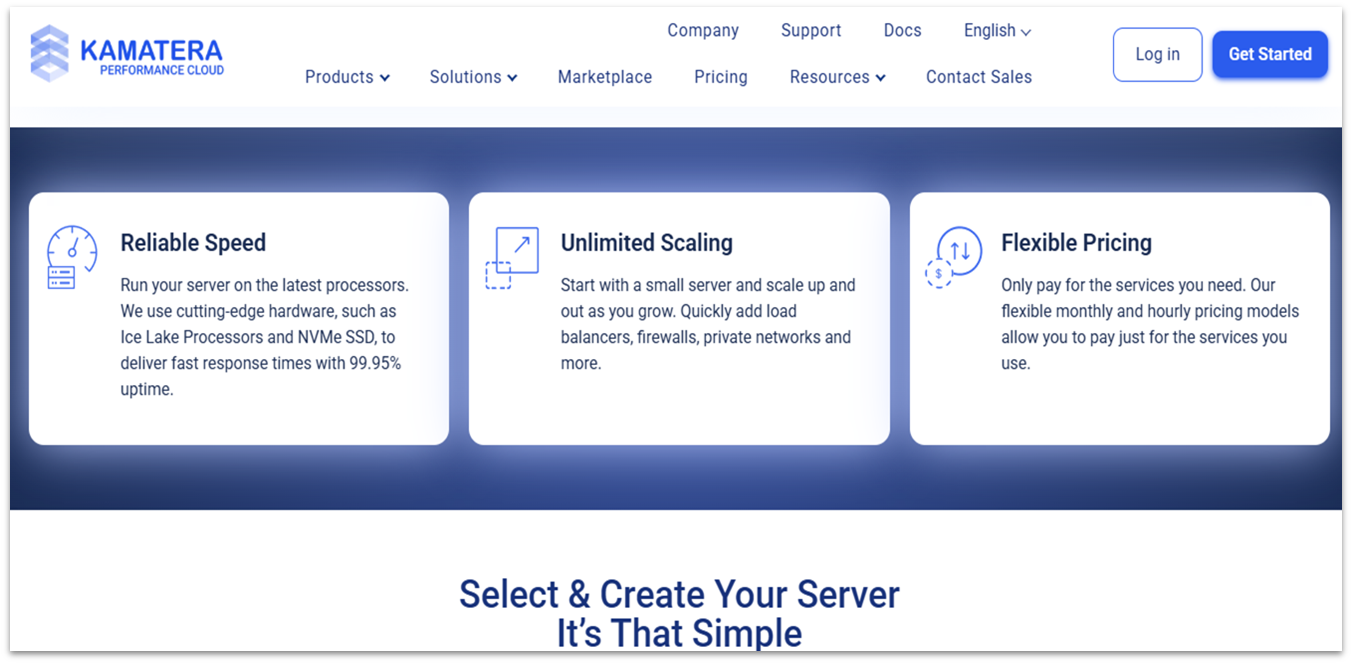Expand the Solutions dropdown menu
This screenshot has width=1352, height=664.
[473, 77]
